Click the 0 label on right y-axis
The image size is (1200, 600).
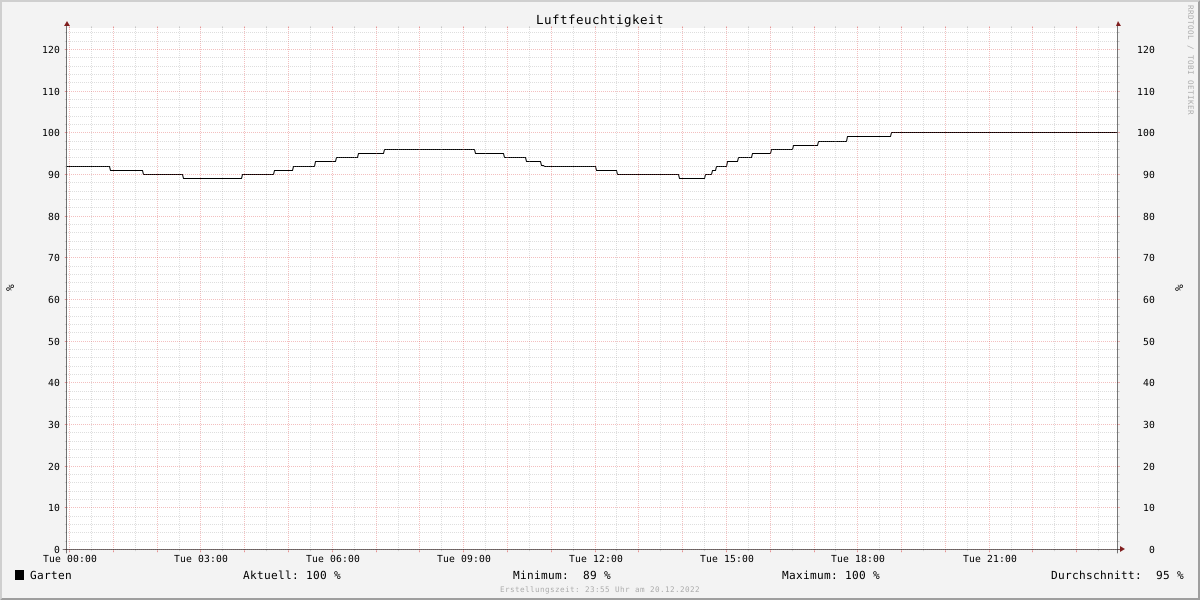point(1152,550)
